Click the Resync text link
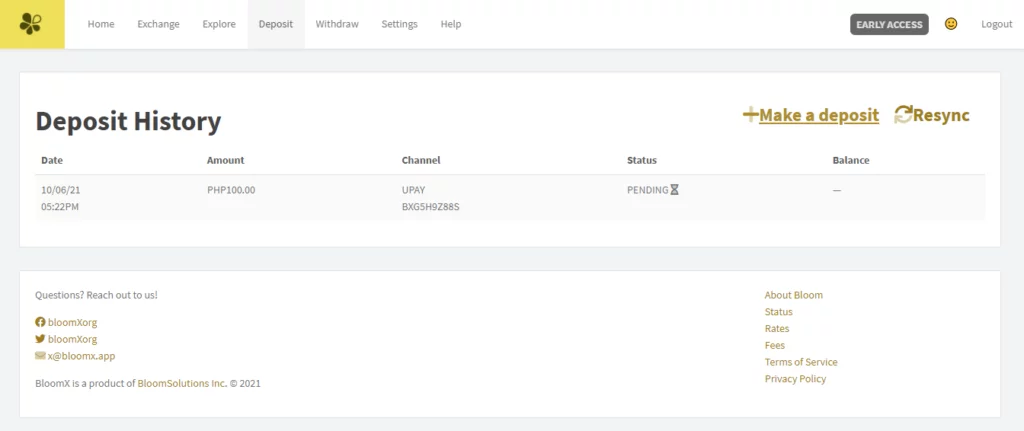The image size is (1024, 431). (x=941, y=116)
